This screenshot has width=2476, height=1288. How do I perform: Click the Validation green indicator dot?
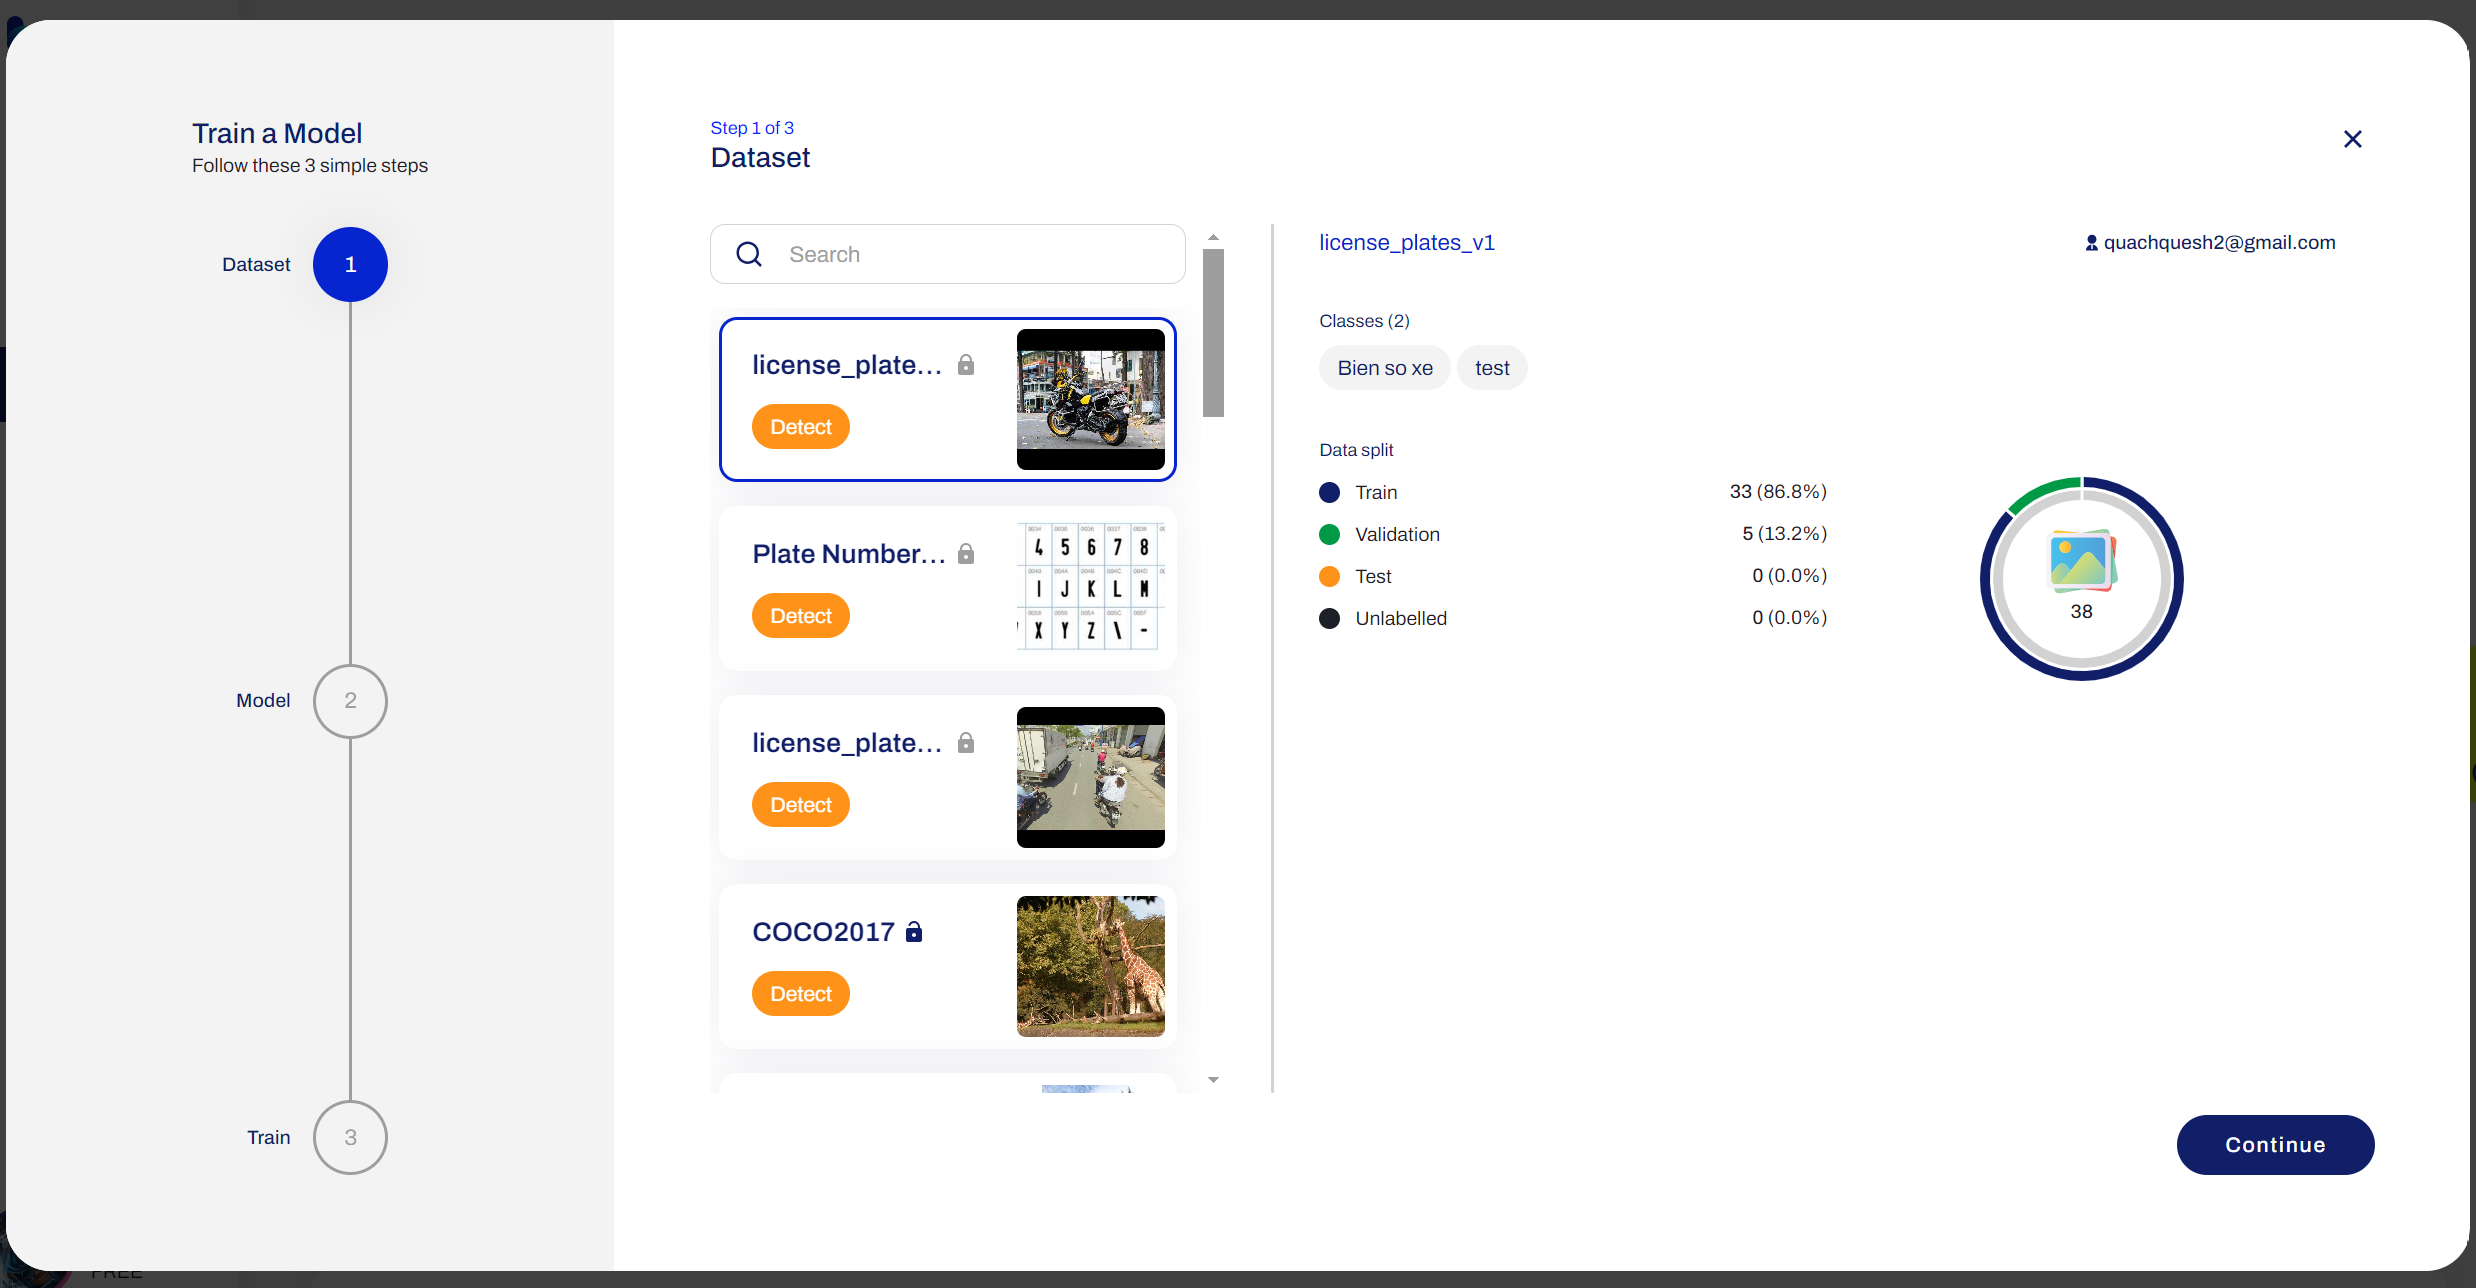1329,534
